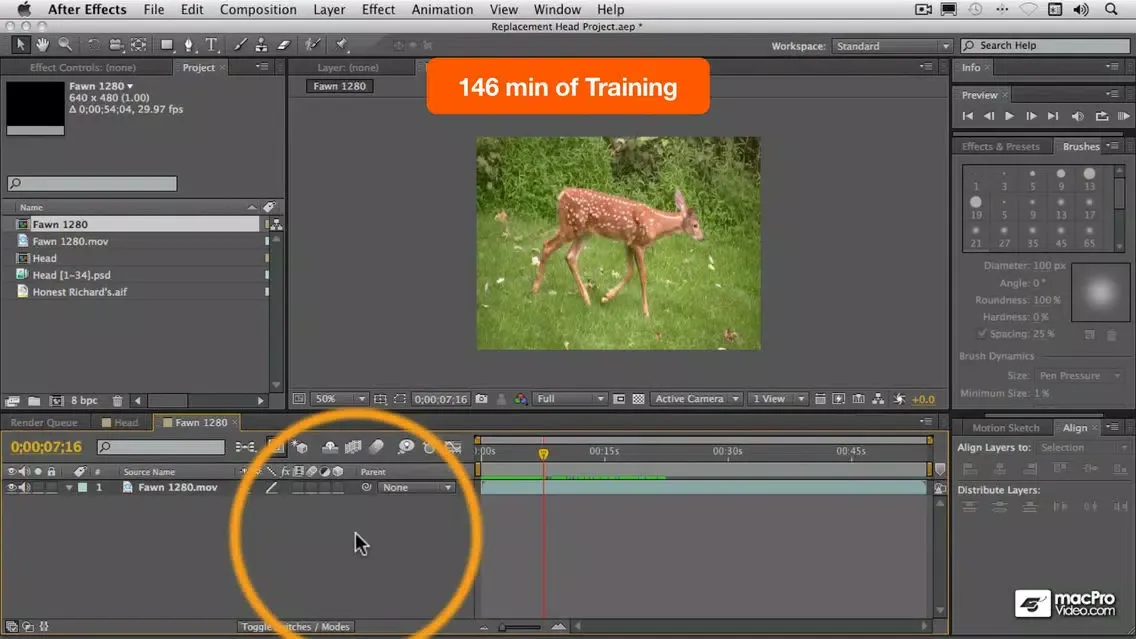Open Pen Pressure size dropdown
The height and width of the screenshot is (639, 1136).
tap(1079, 375)
